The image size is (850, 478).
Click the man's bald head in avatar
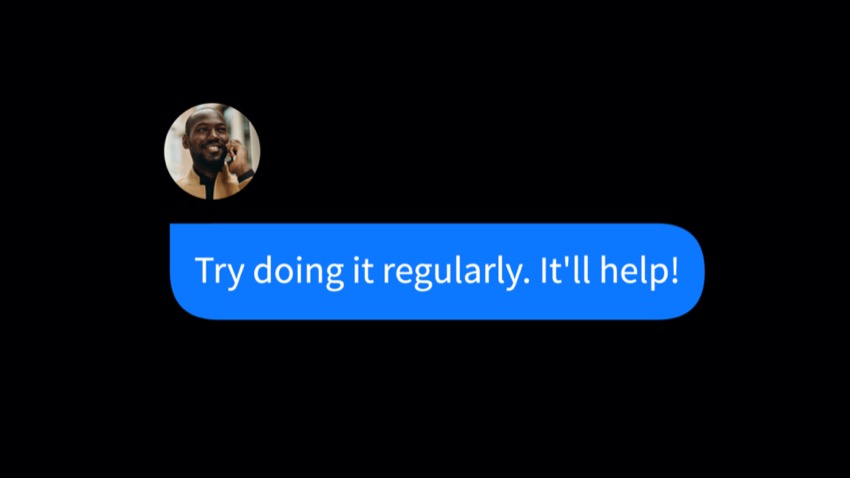(x=205, y=116)
